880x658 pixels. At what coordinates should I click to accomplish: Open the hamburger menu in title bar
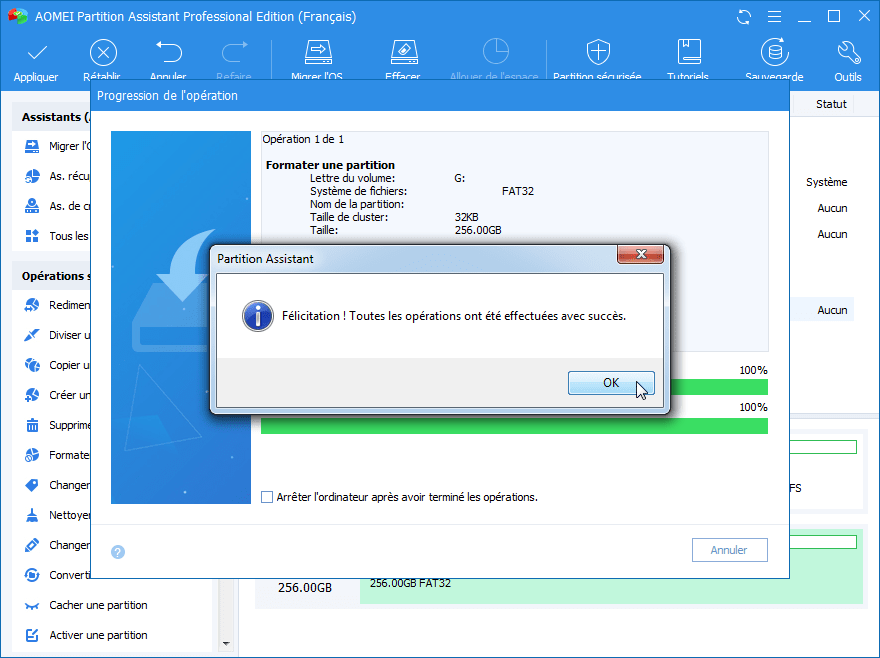tap(774, 17)
